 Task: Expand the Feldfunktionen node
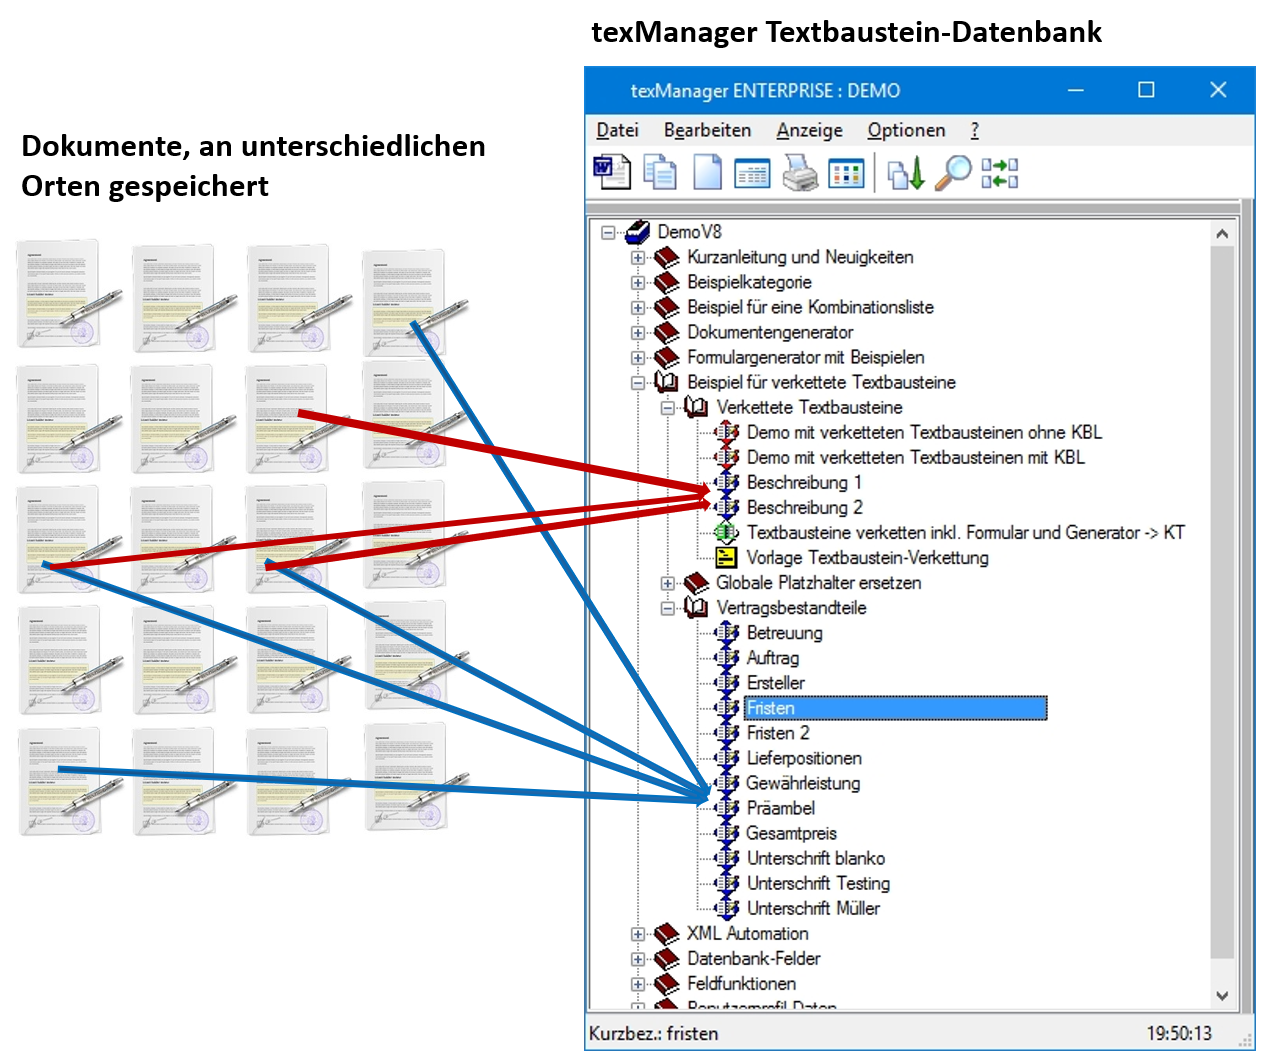point(638,983)
